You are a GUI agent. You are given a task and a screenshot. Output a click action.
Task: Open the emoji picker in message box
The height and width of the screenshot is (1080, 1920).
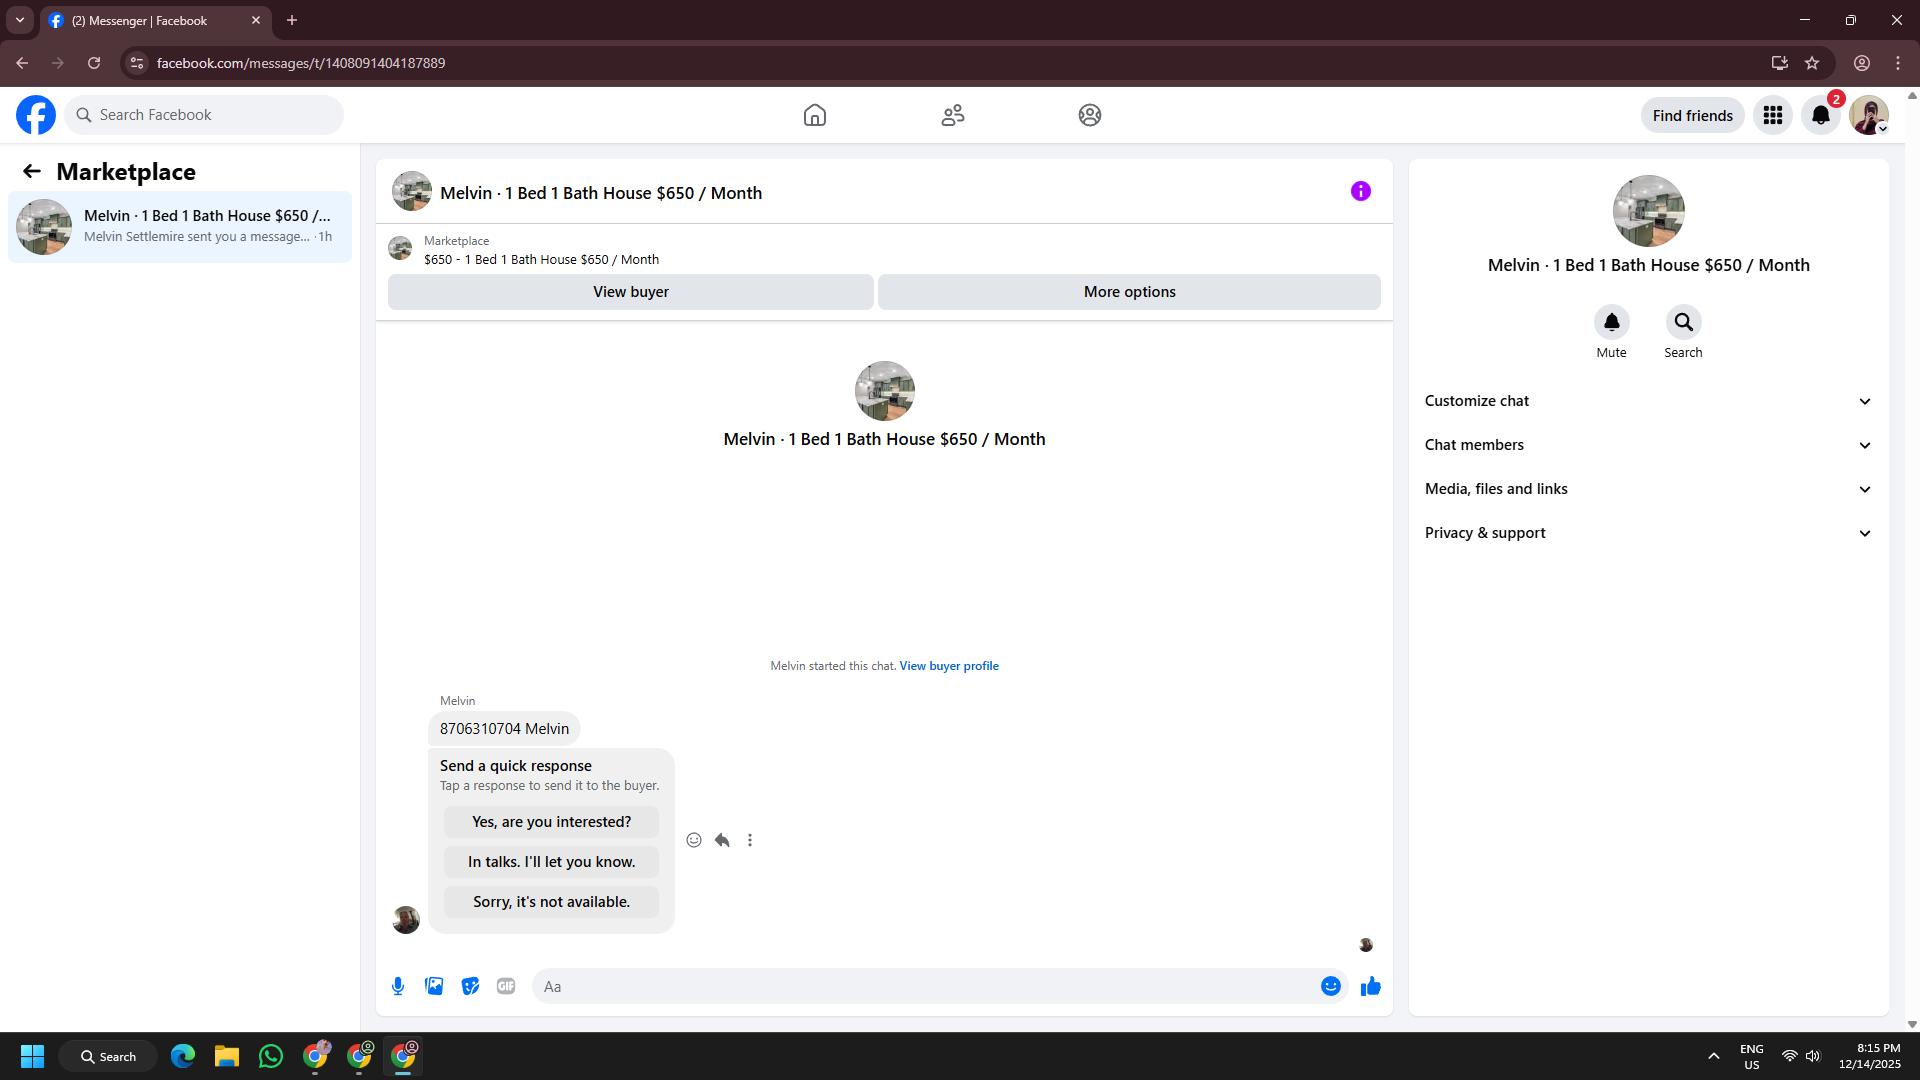[1330, 986]
